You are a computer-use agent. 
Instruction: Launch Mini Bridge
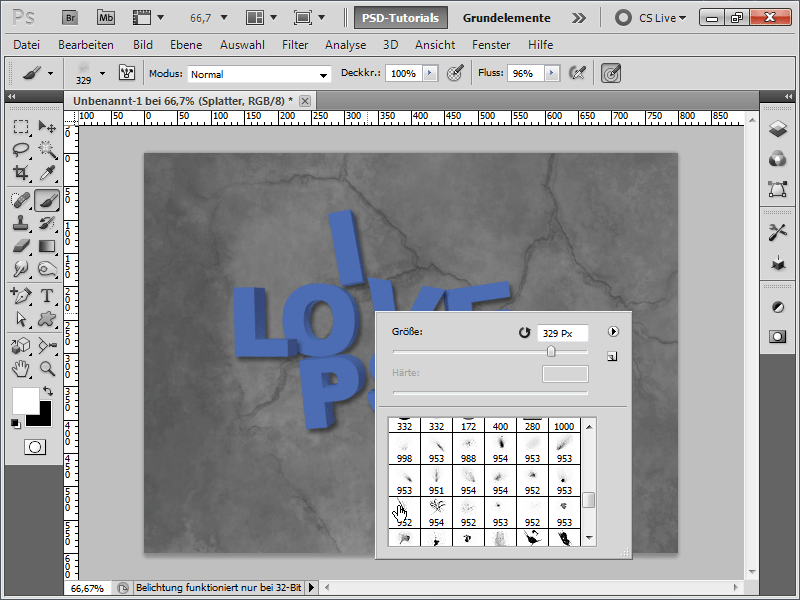(106, 18)
